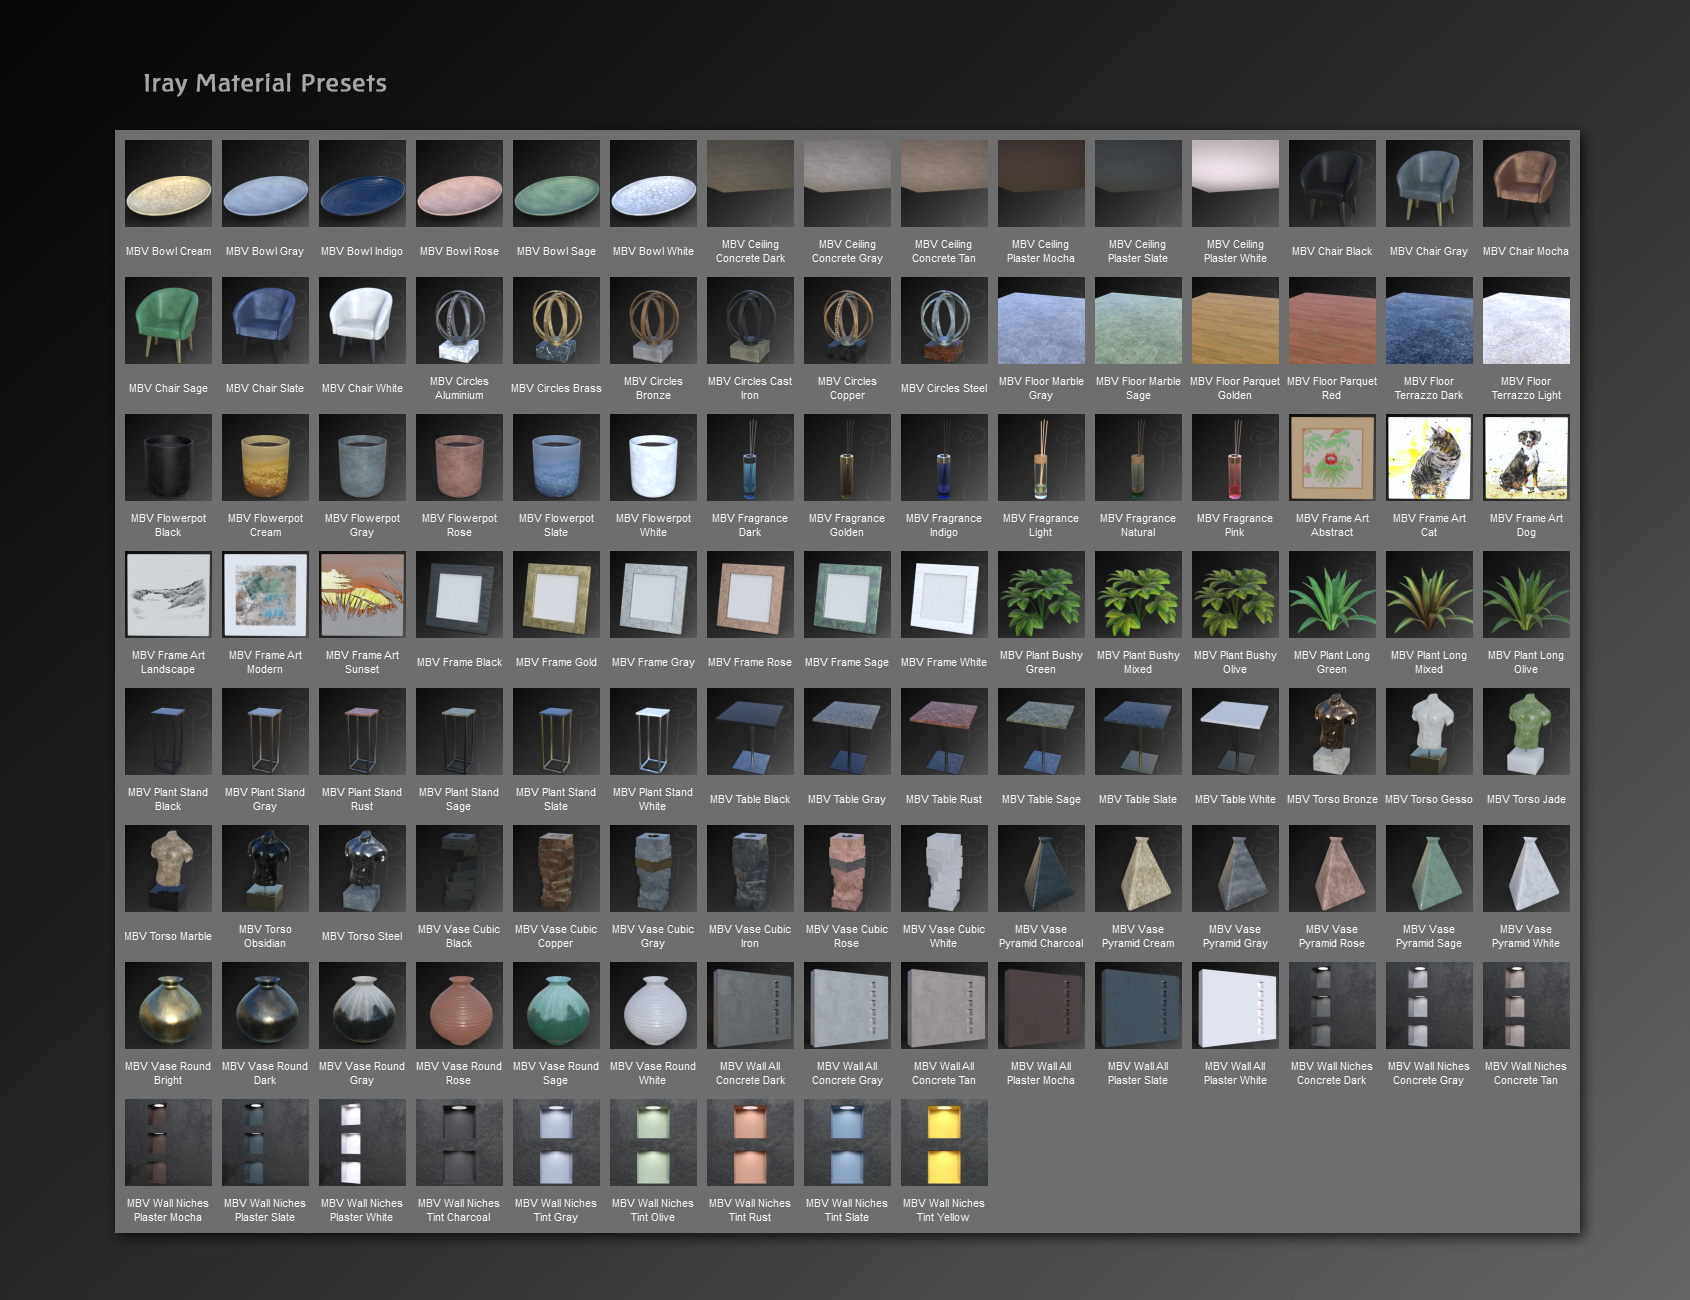Viewport: 1690px width, 1300px height.
Task: Open the MBV Frame Art Cat preset
Action: pos(1428,457)
